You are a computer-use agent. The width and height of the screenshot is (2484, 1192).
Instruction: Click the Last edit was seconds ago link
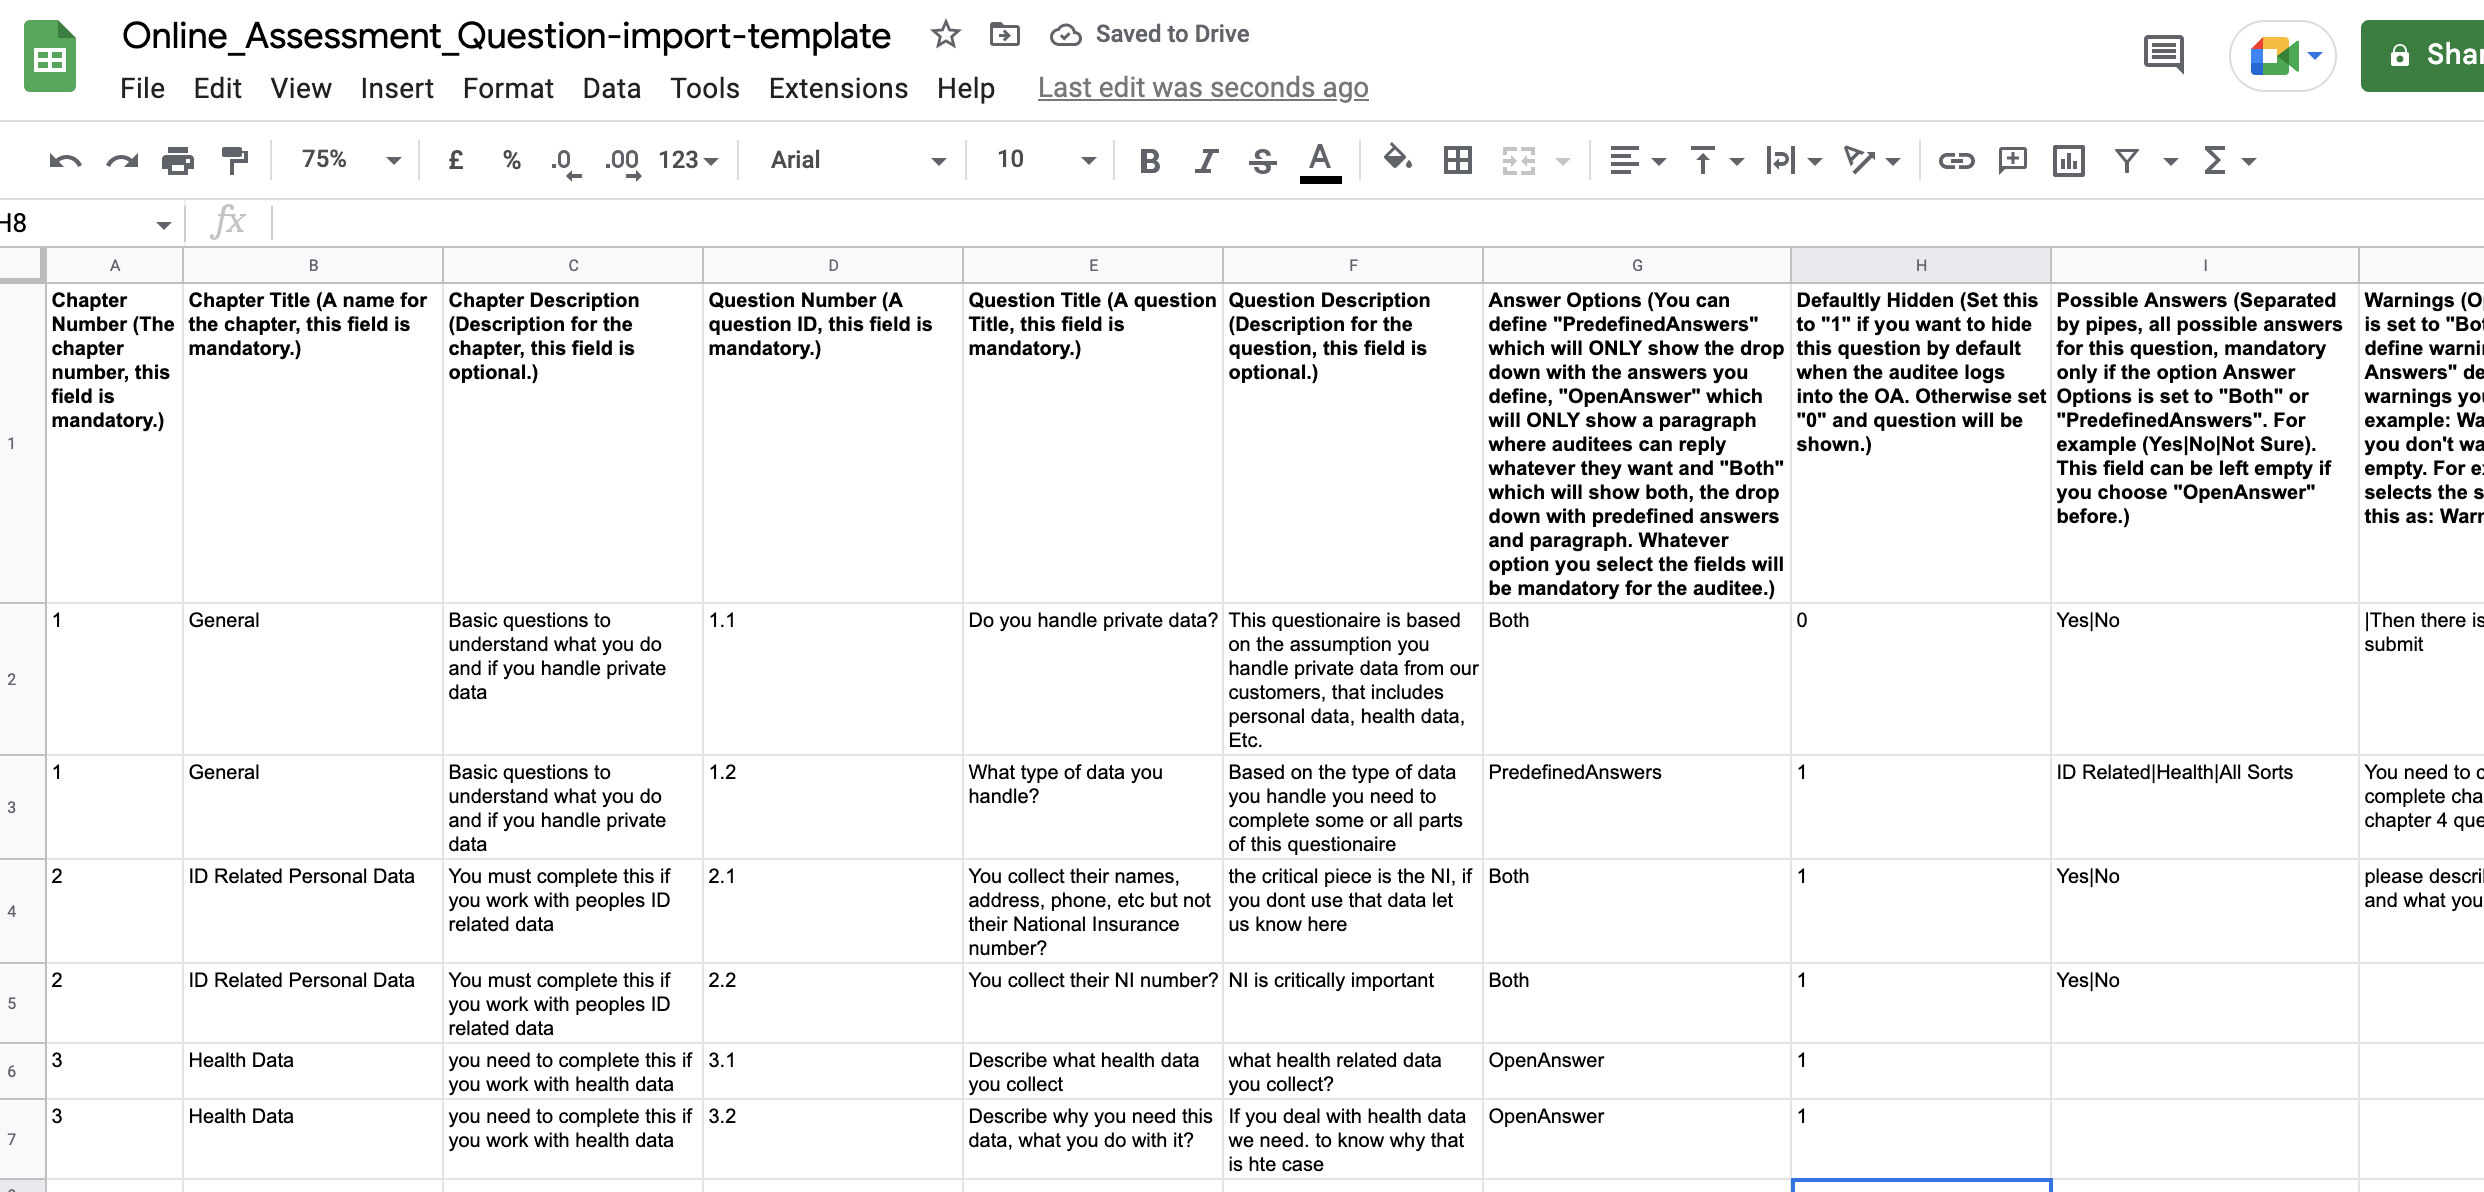tap(1203, 88)
